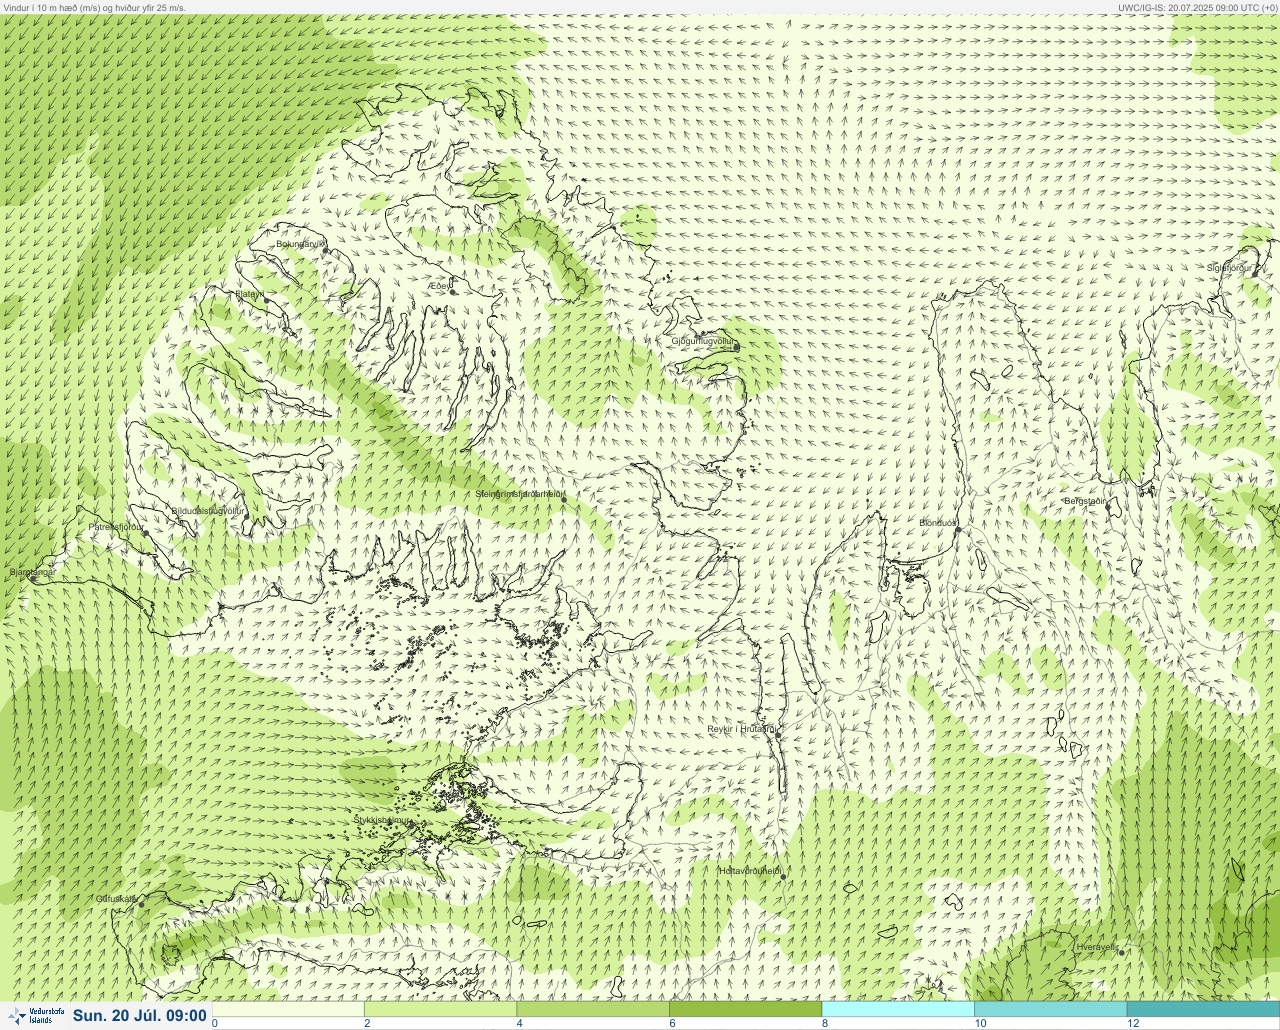This screenshot has width=1280, height=1030.
Task: Click the 0–2 m/s legend color segment
Action: coord(288,1009)
